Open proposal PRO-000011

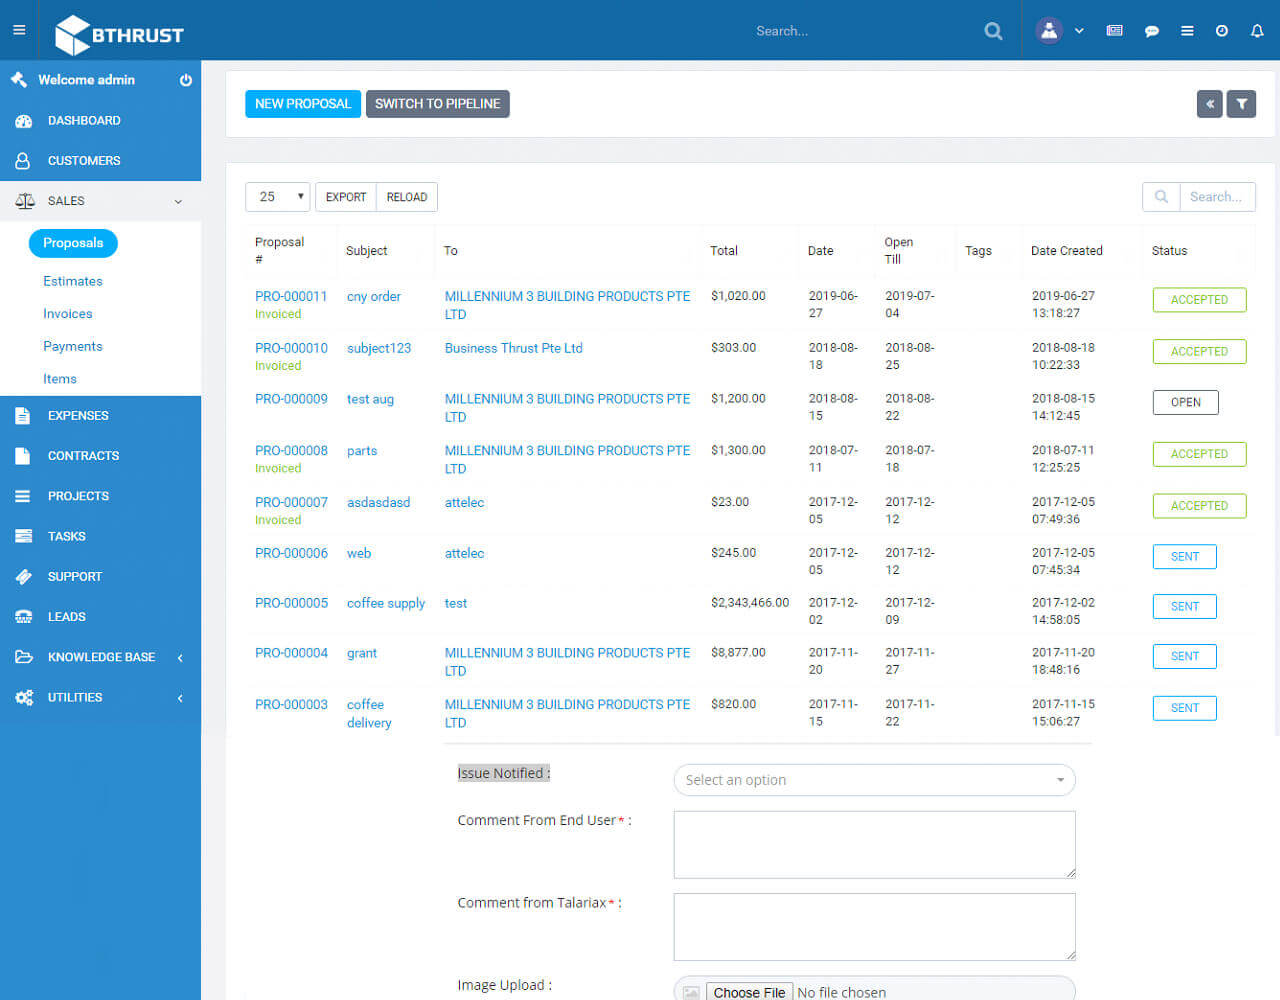(291, 297)
